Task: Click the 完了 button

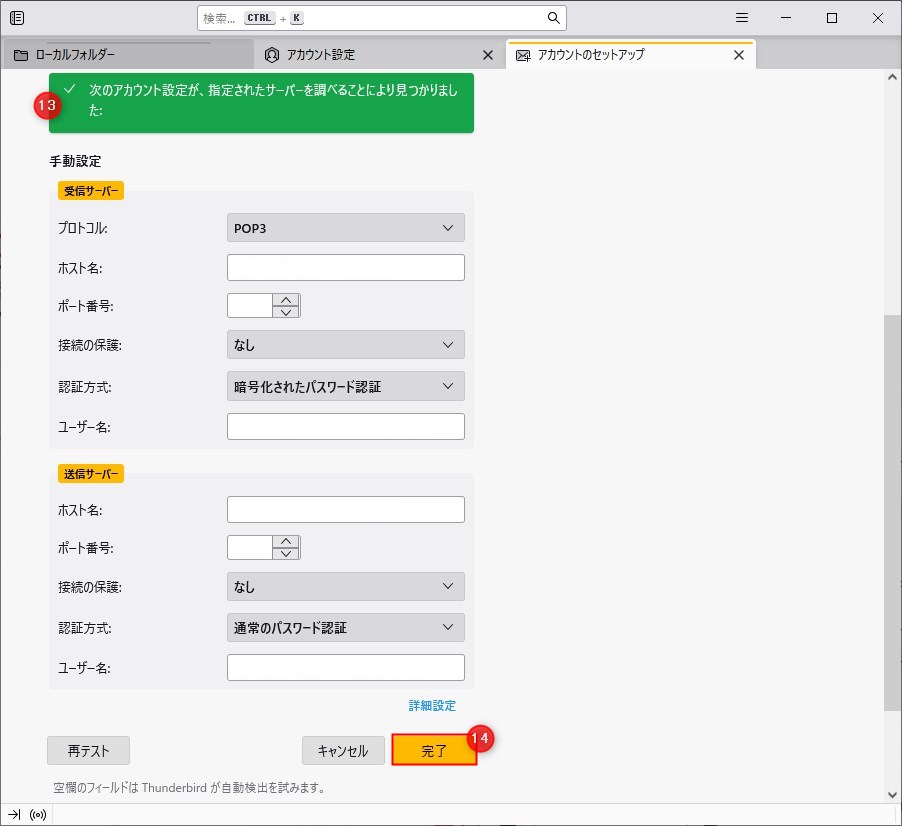Action: (x=434, y=750)
